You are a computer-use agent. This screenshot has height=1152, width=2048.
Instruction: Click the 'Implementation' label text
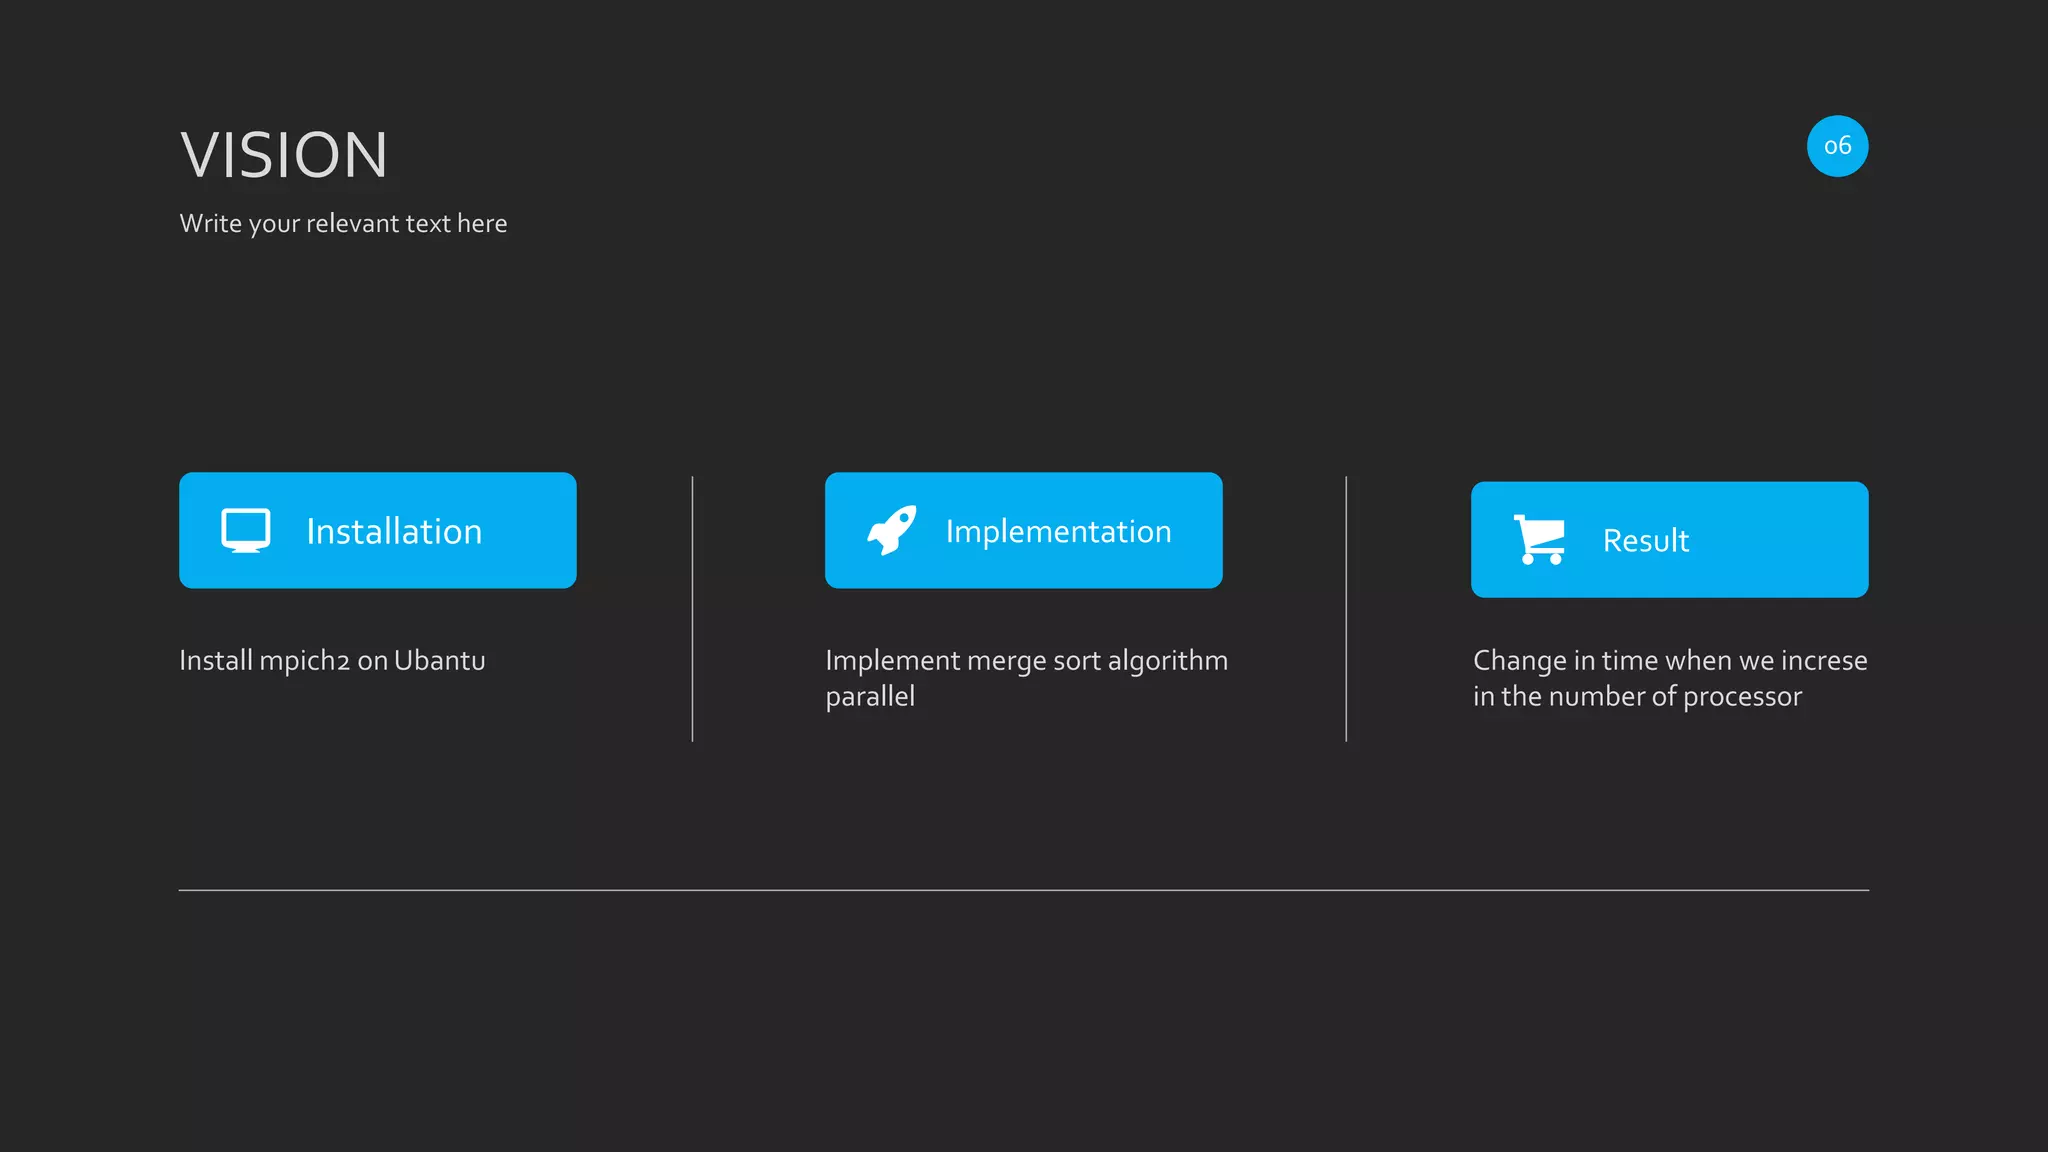1058,531
